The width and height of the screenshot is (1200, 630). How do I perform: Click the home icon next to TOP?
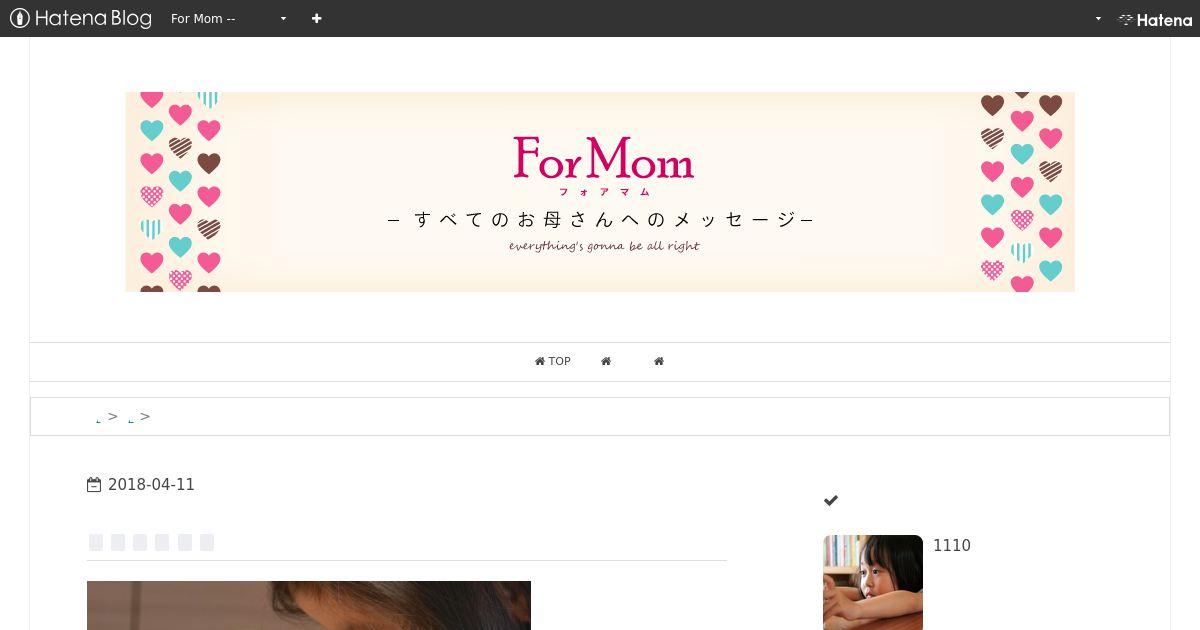coord(540,361)
